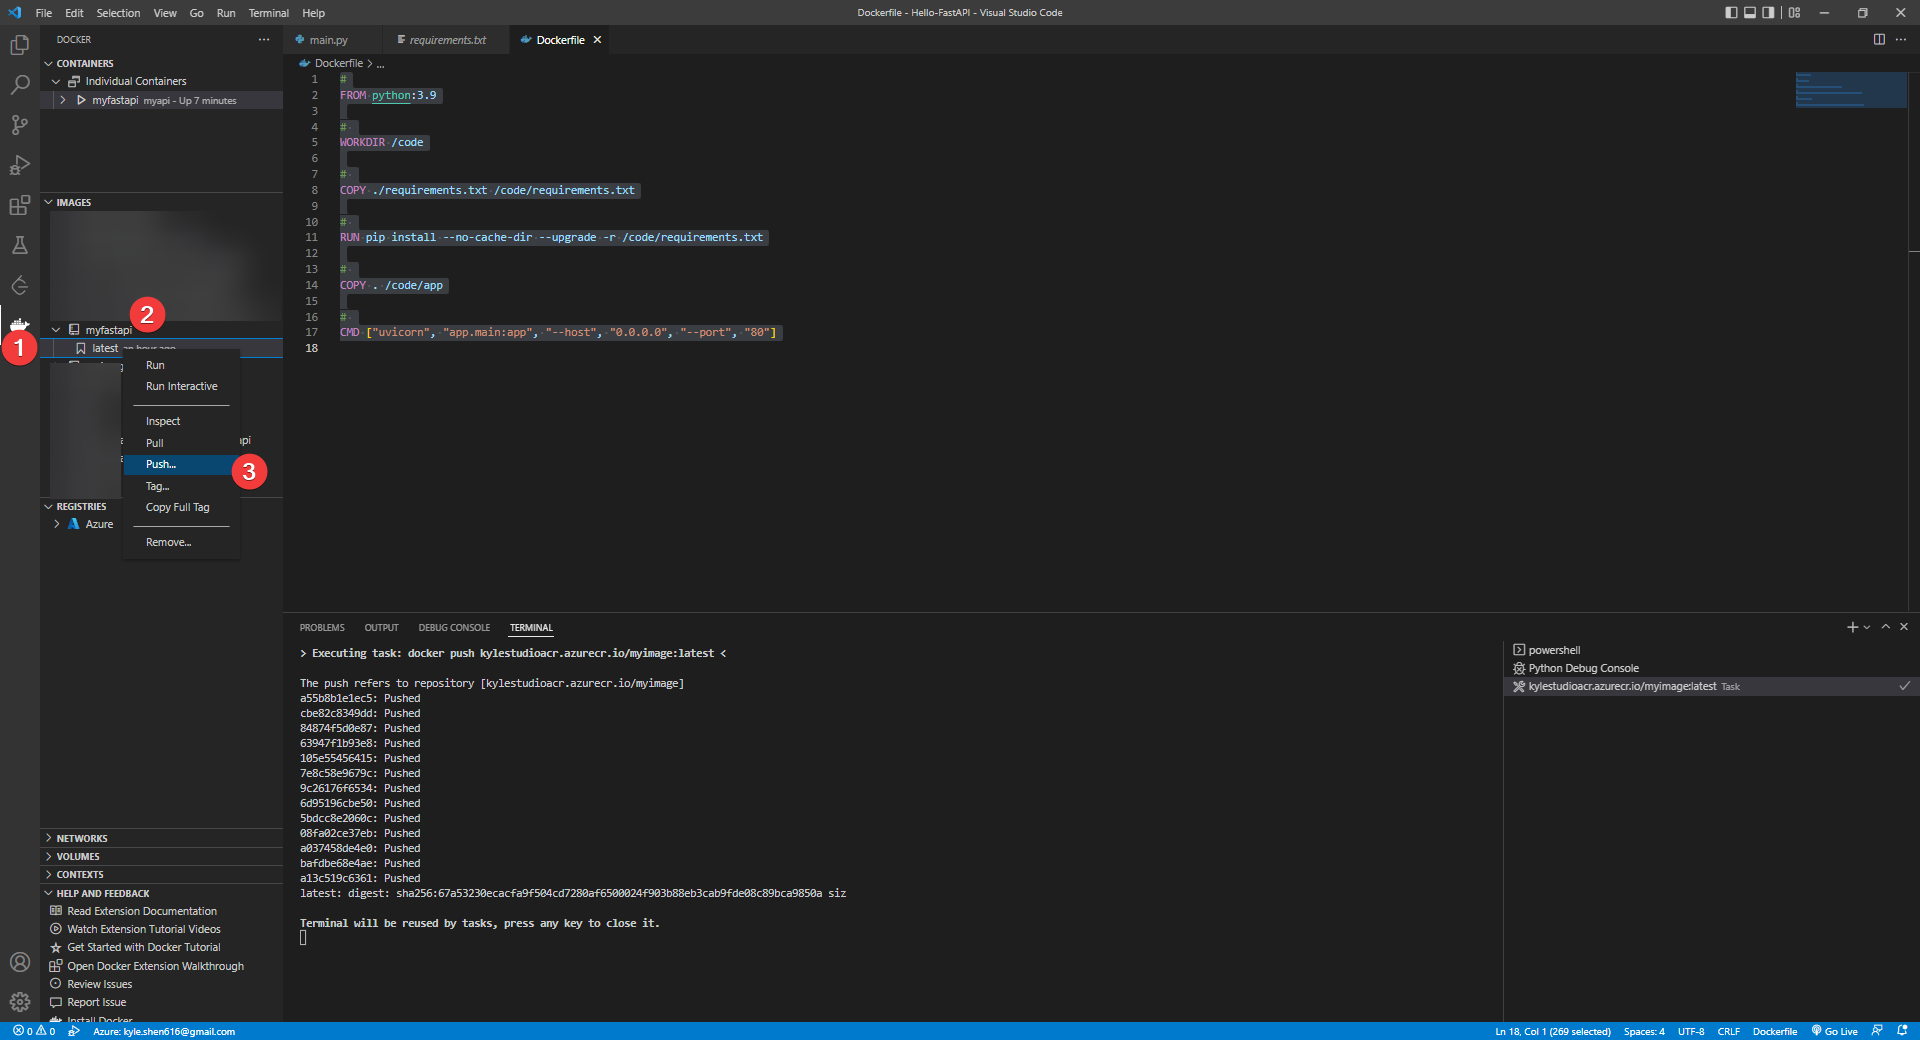This screenshot has height=1040, width=1920.
Task: Close the terminal panel
Action: coord(1904,627)
